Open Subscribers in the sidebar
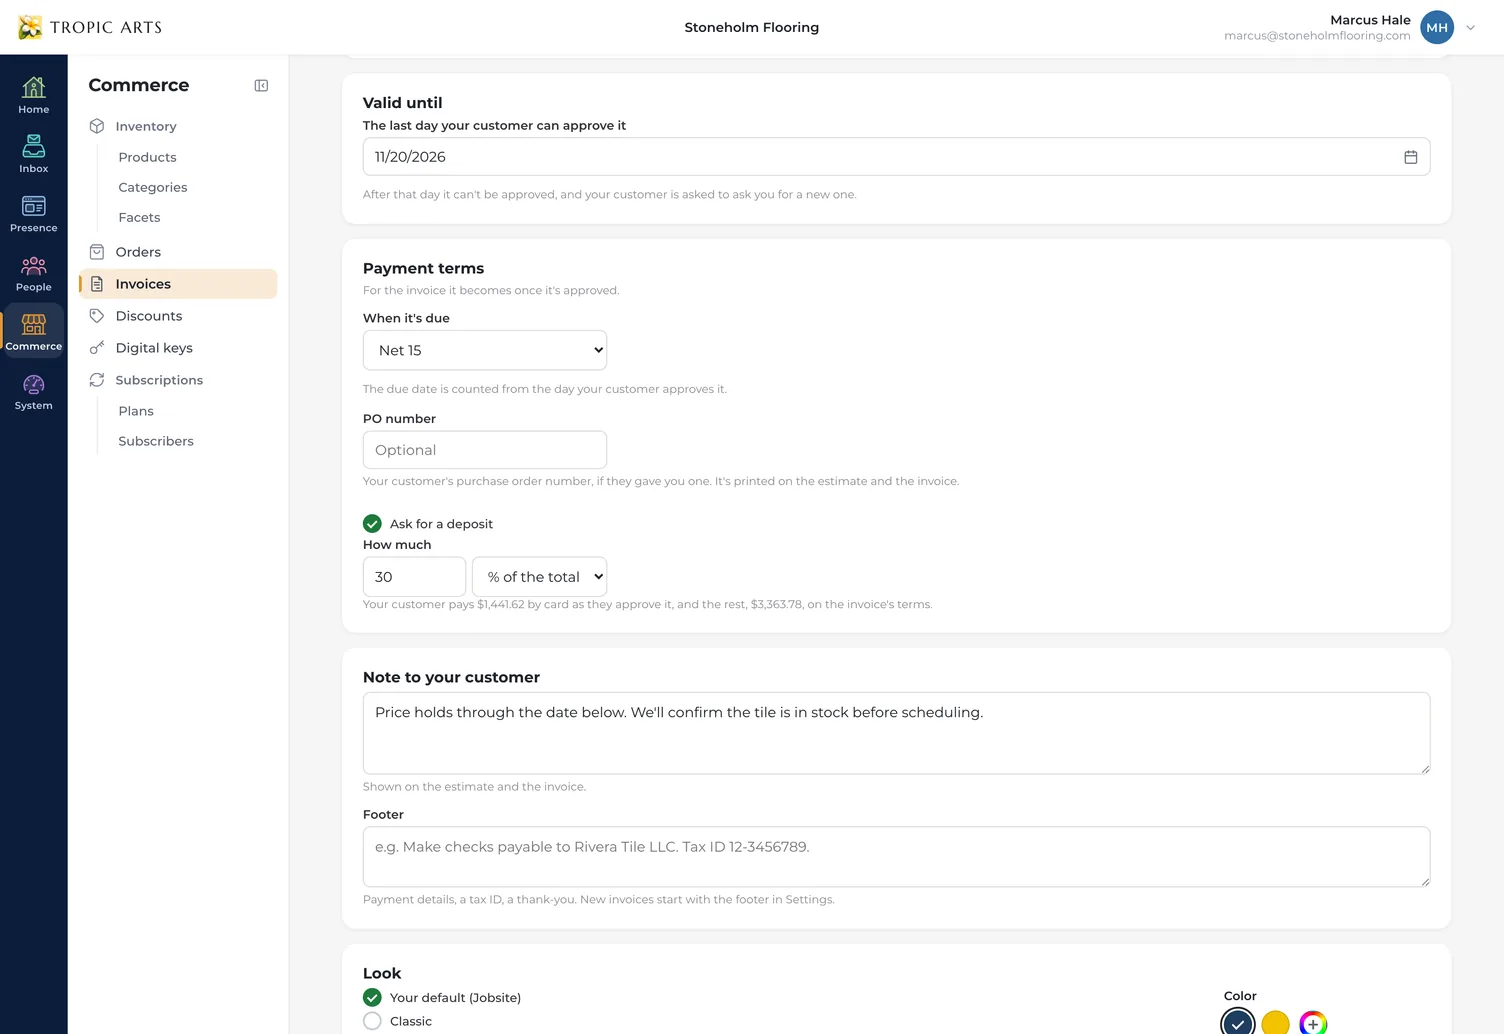Image resolution: width=1504 pixels, height=1034 pixels. point(156,441)
